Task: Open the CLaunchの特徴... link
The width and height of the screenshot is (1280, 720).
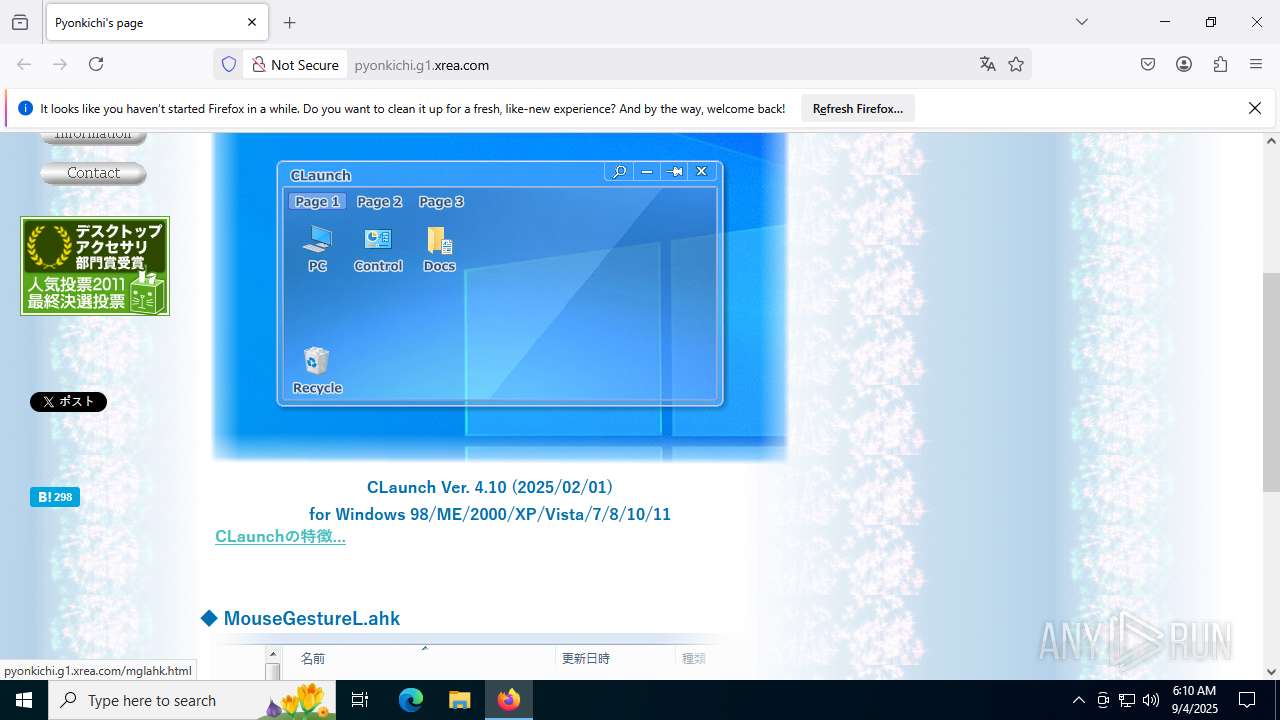Action: (280, 536)
